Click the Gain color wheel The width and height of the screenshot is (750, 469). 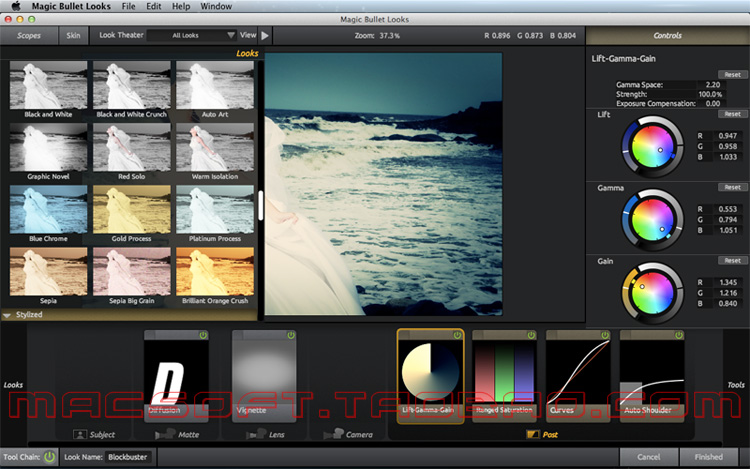(x=652, y=293)
